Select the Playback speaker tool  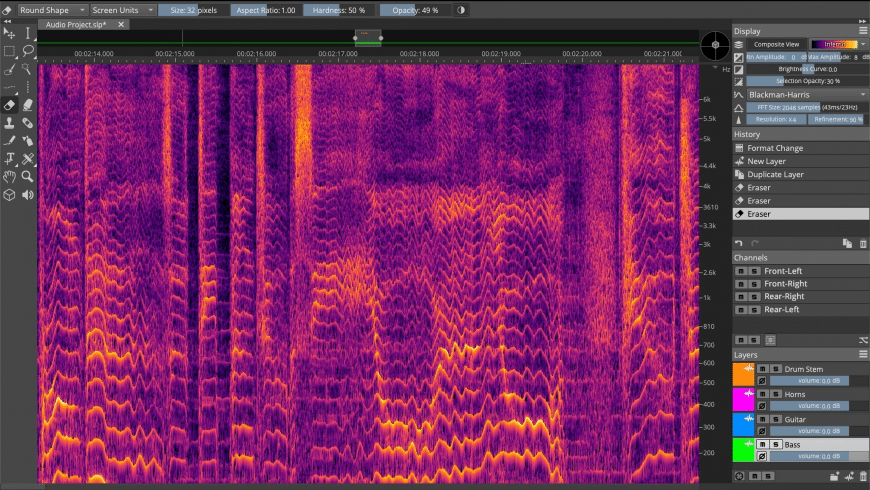click(28, 194)
